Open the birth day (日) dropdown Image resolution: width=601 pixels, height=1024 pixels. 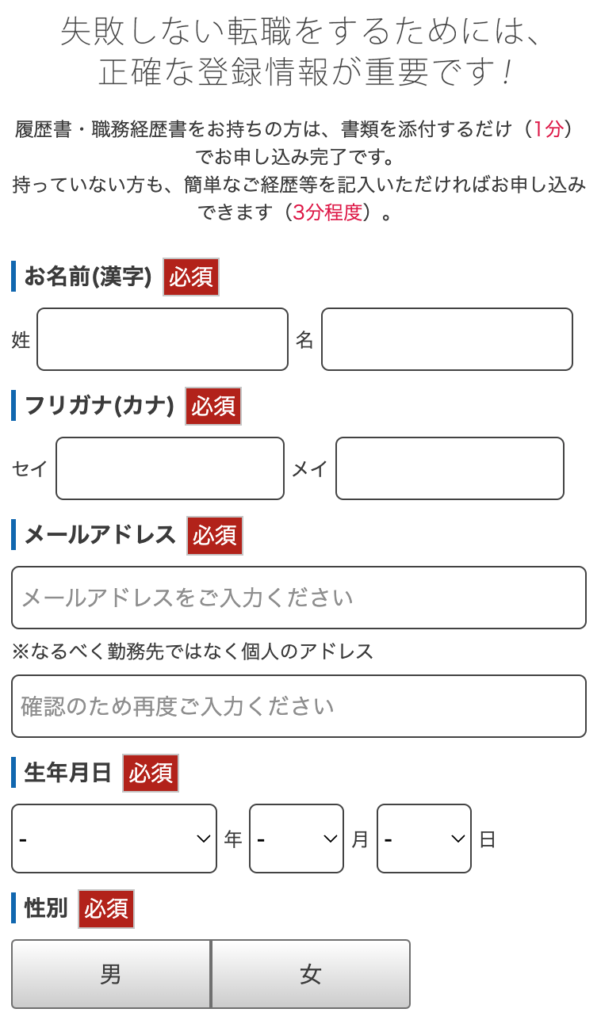(x=424, y=838)
